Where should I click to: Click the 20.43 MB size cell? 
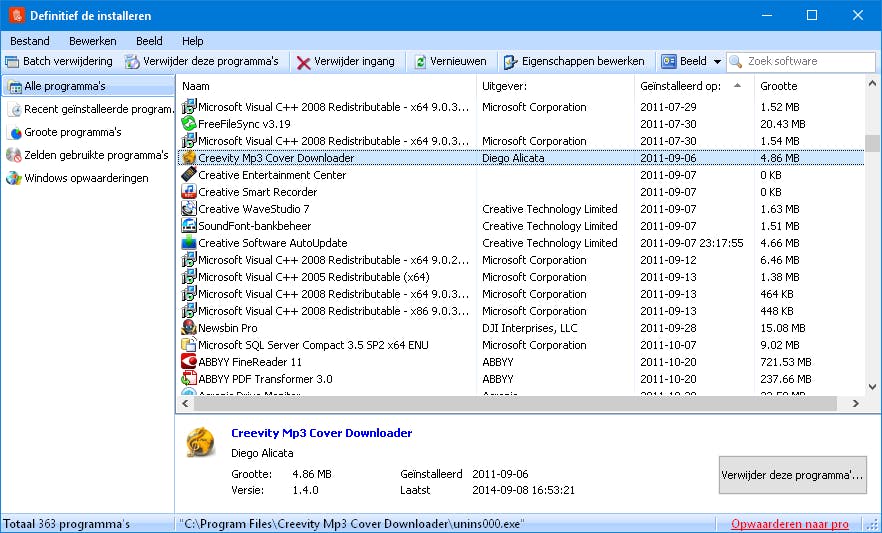point(782,124)
